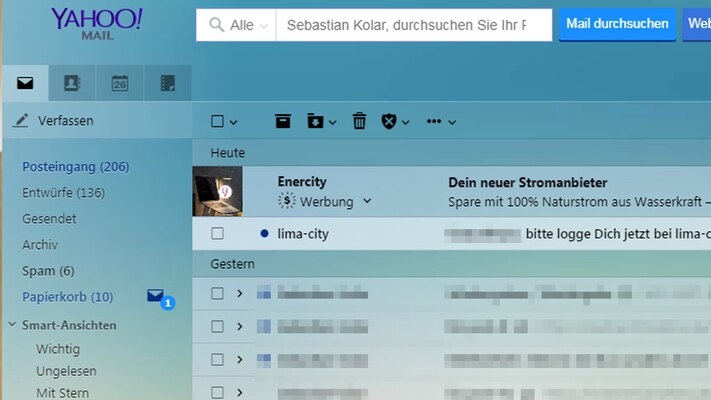Open the Spam folder

(x=48, y=271)
